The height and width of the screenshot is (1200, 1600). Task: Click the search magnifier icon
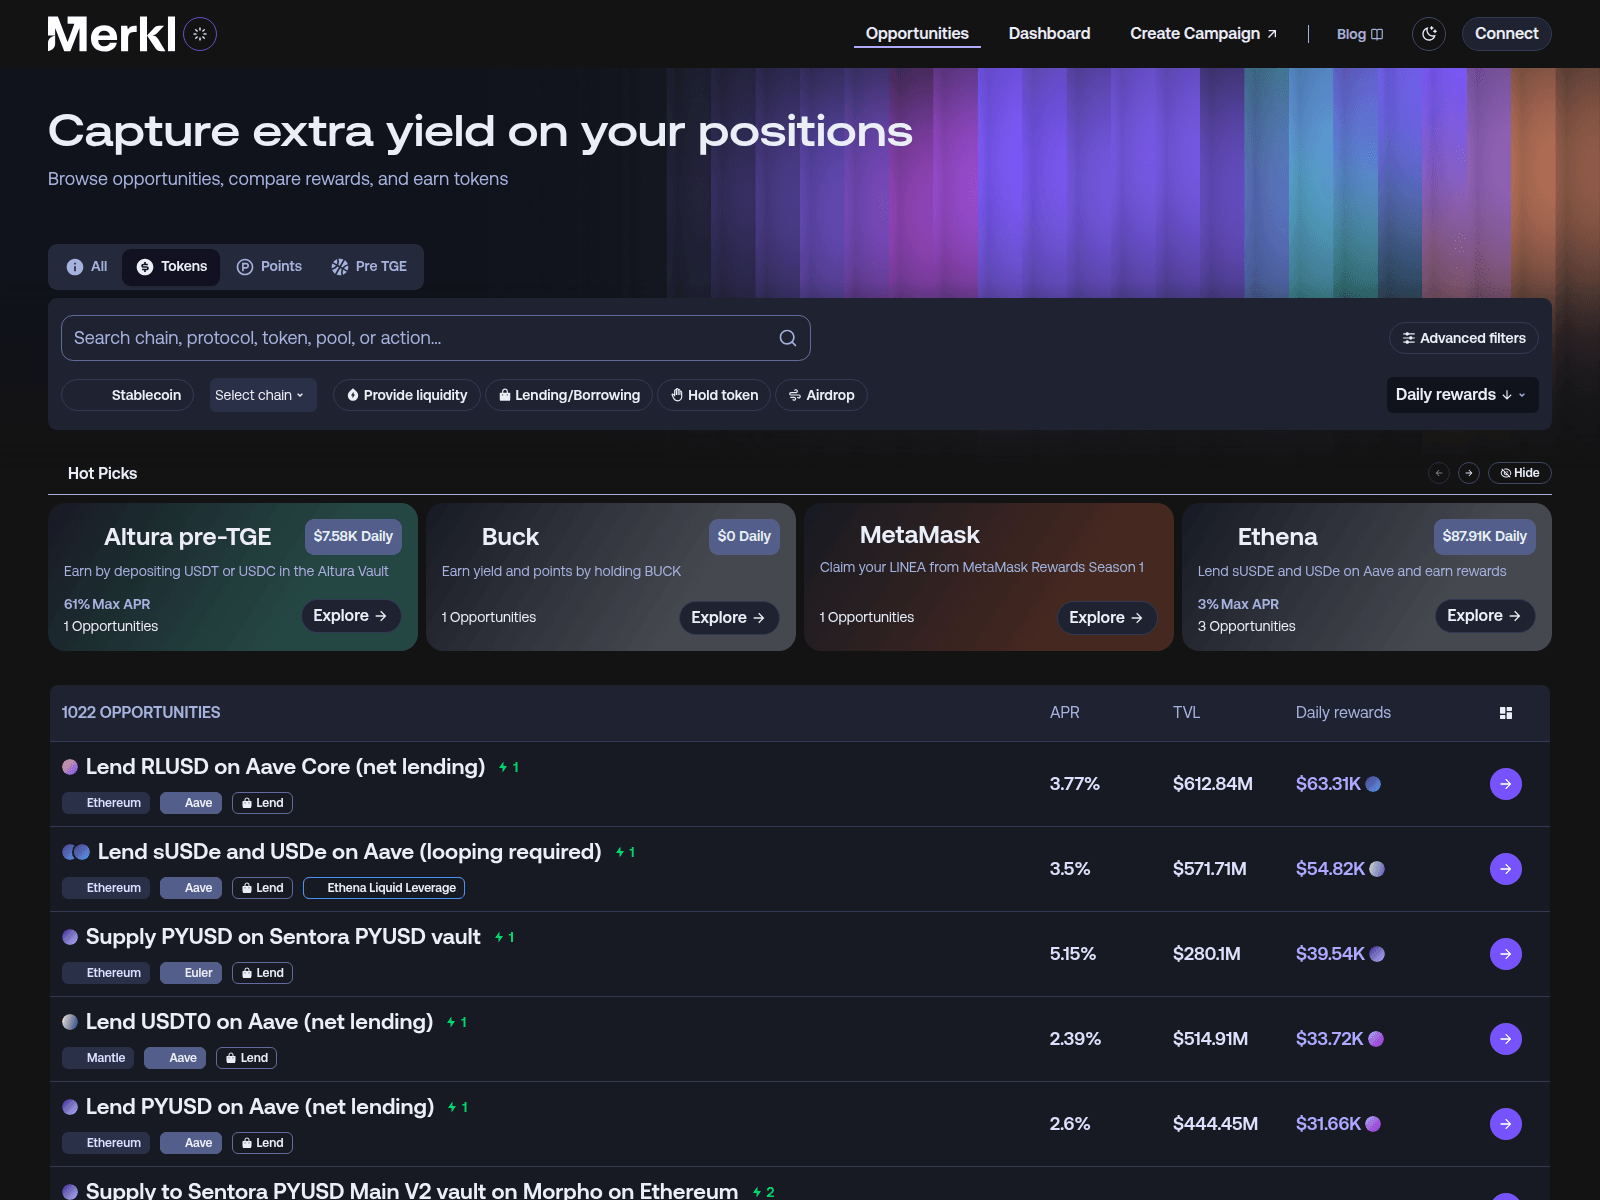[x=788, y=338]
